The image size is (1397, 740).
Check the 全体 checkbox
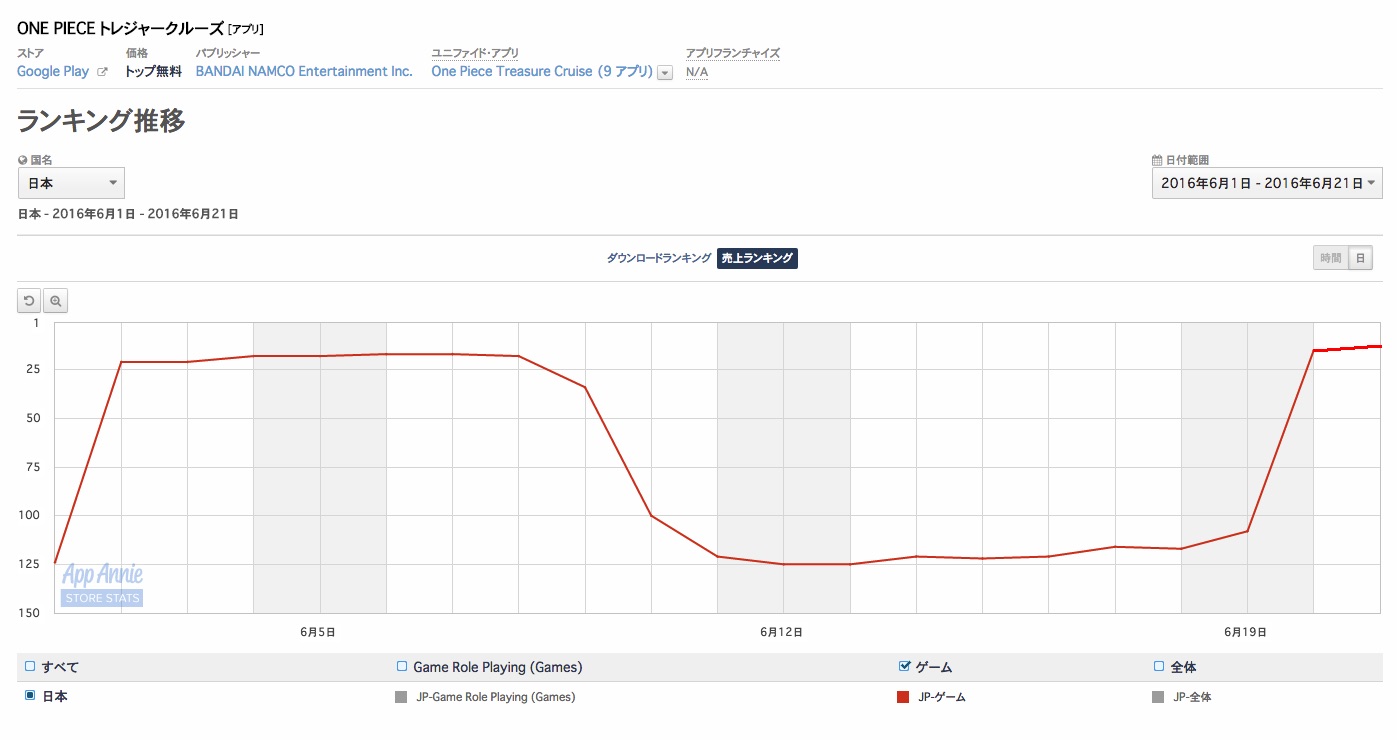click(x=1159, y=666)
